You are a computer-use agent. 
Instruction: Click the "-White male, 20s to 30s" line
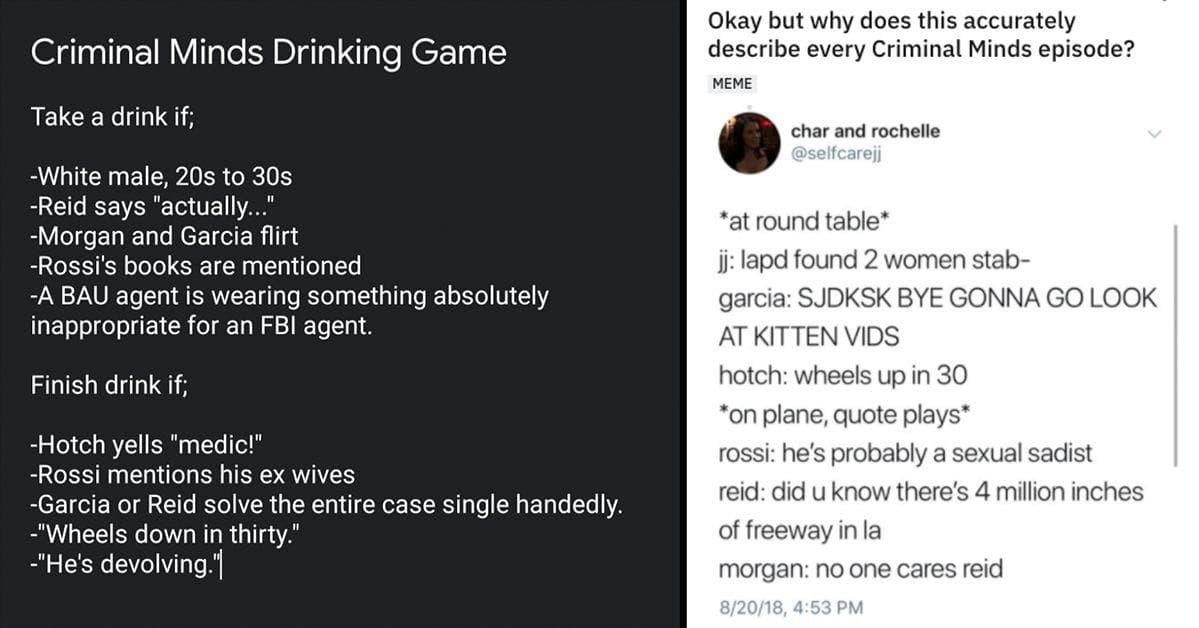[x=161, y=177]
